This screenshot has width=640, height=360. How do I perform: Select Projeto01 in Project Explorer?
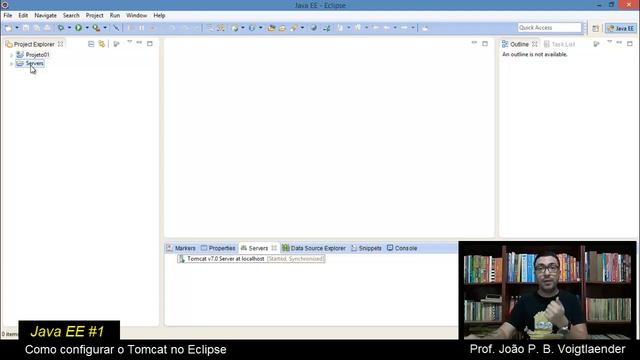(x=37, y=55)
